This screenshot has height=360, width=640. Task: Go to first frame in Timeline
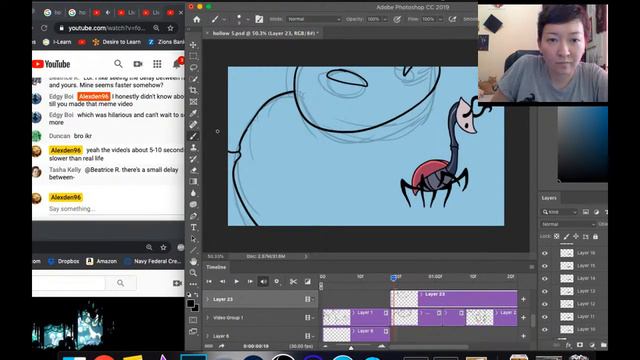209,282
